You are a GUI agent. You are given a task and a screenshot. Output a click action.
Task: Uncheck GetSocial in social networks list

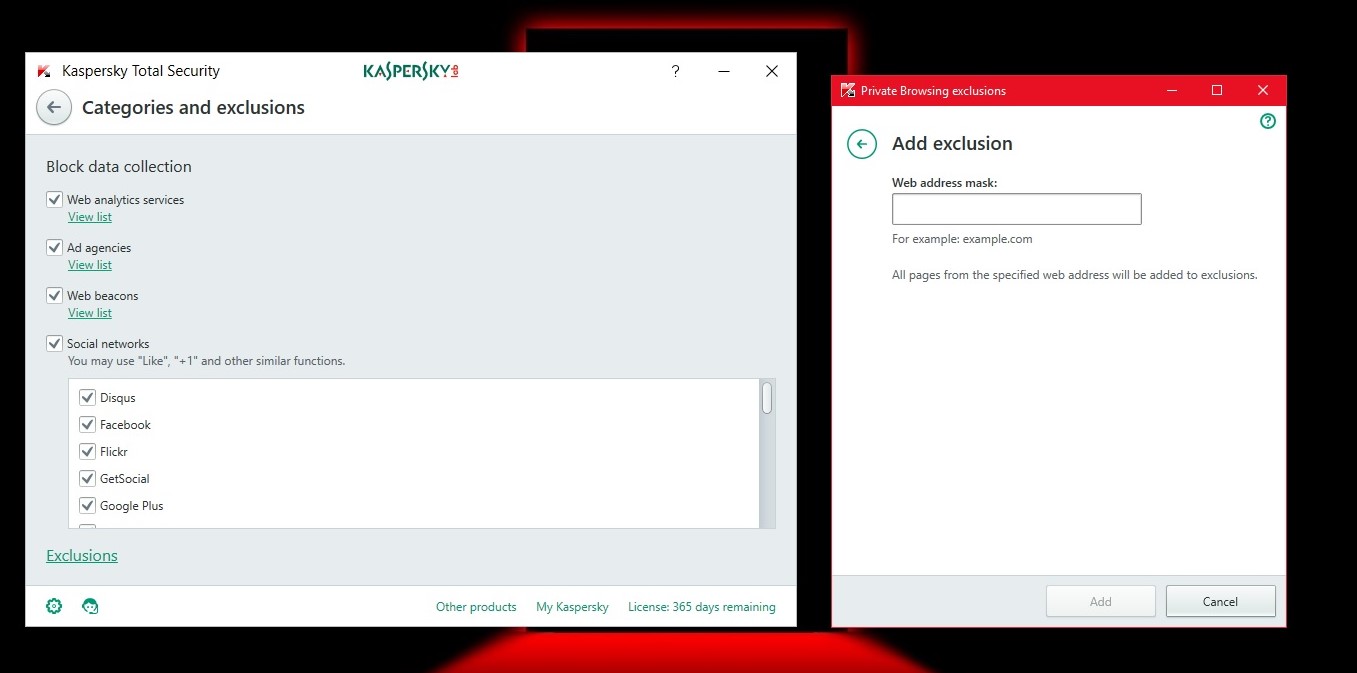pos(87,478)
